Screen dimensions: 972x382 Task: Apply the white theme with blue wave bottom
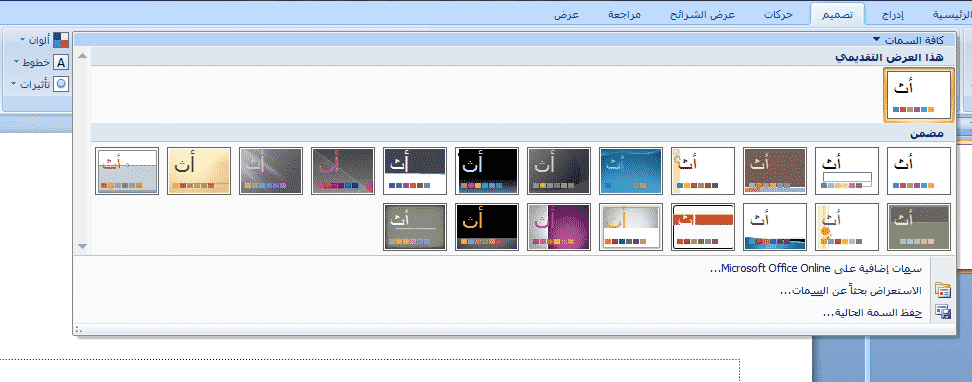(775, 226)
